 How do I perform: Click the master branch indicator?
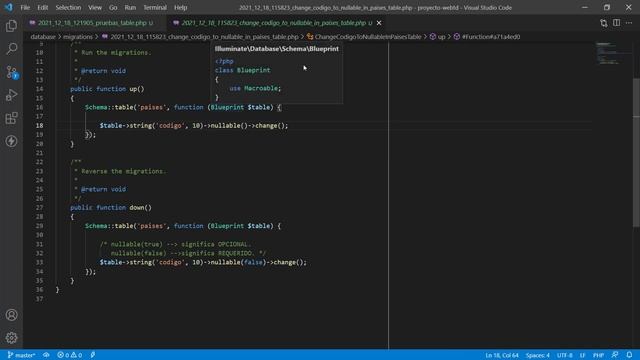pos(21,355)
